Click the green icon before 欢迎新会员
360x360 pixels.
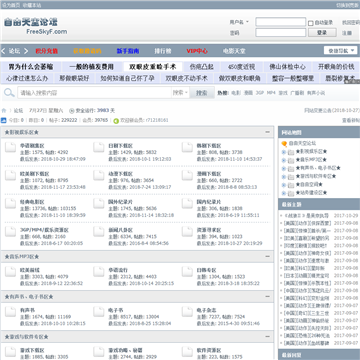click(116, 121)
